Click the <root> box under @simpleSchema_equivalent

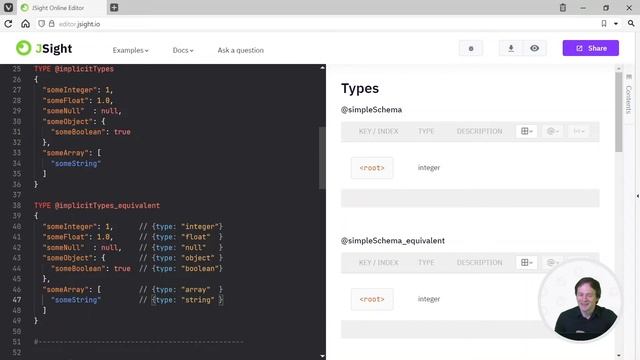pos(372,299)
